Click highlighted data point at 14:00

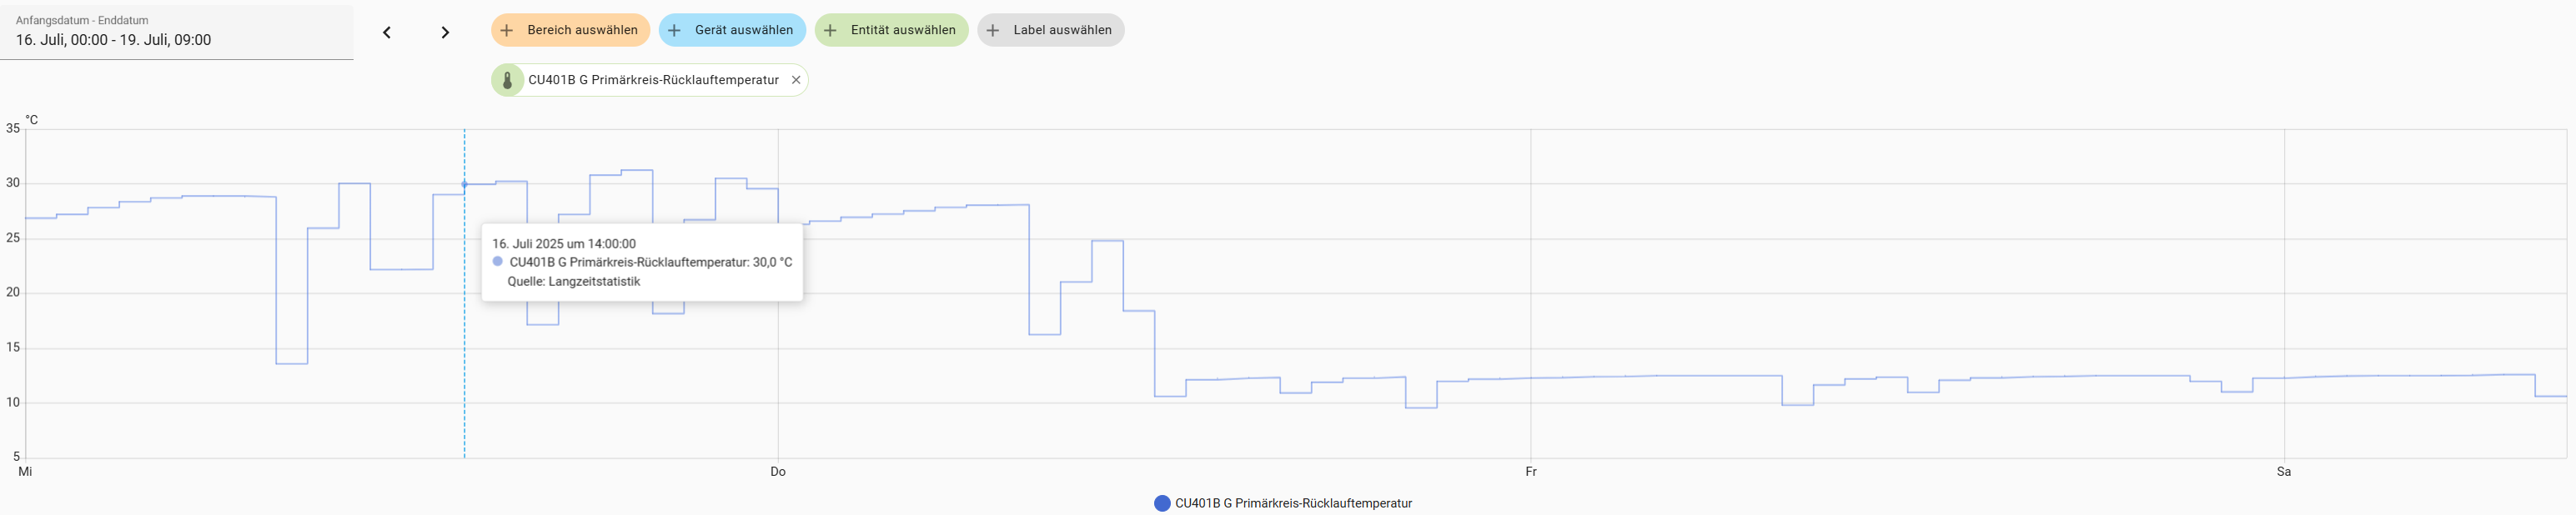[464, 184]
